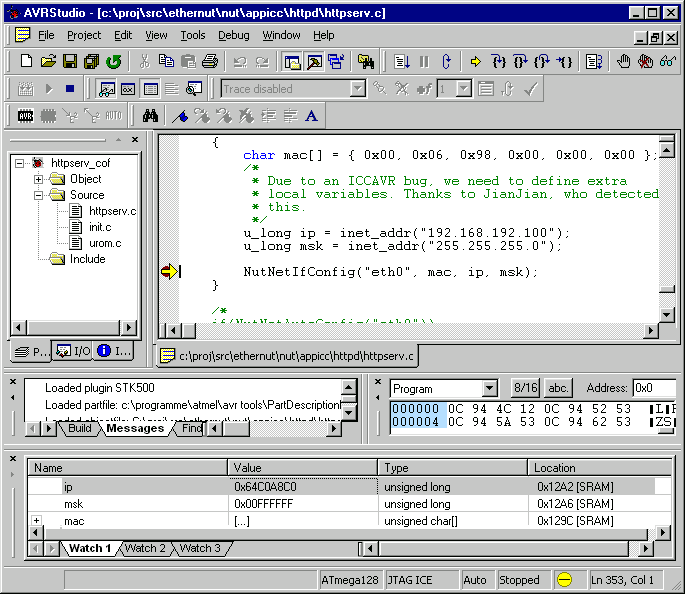The image size is (685, 594).
Task: Print the document with printer icon
Action: pyautogui.click(x=210, y=62)
